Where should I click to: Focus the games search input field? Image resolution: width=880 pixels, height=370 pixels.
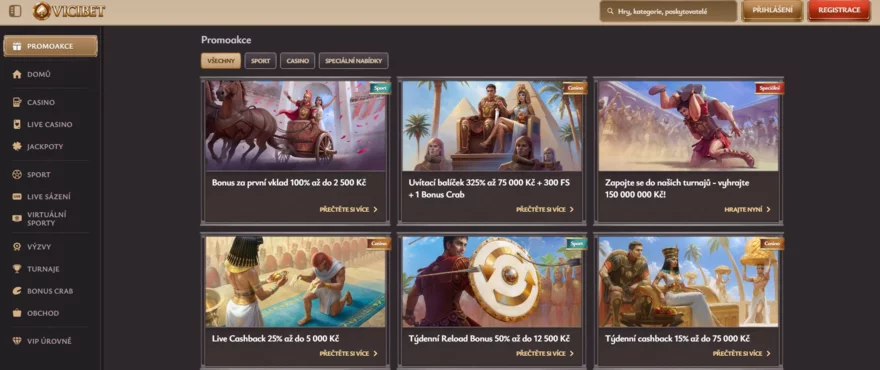(x=668, y=11)
